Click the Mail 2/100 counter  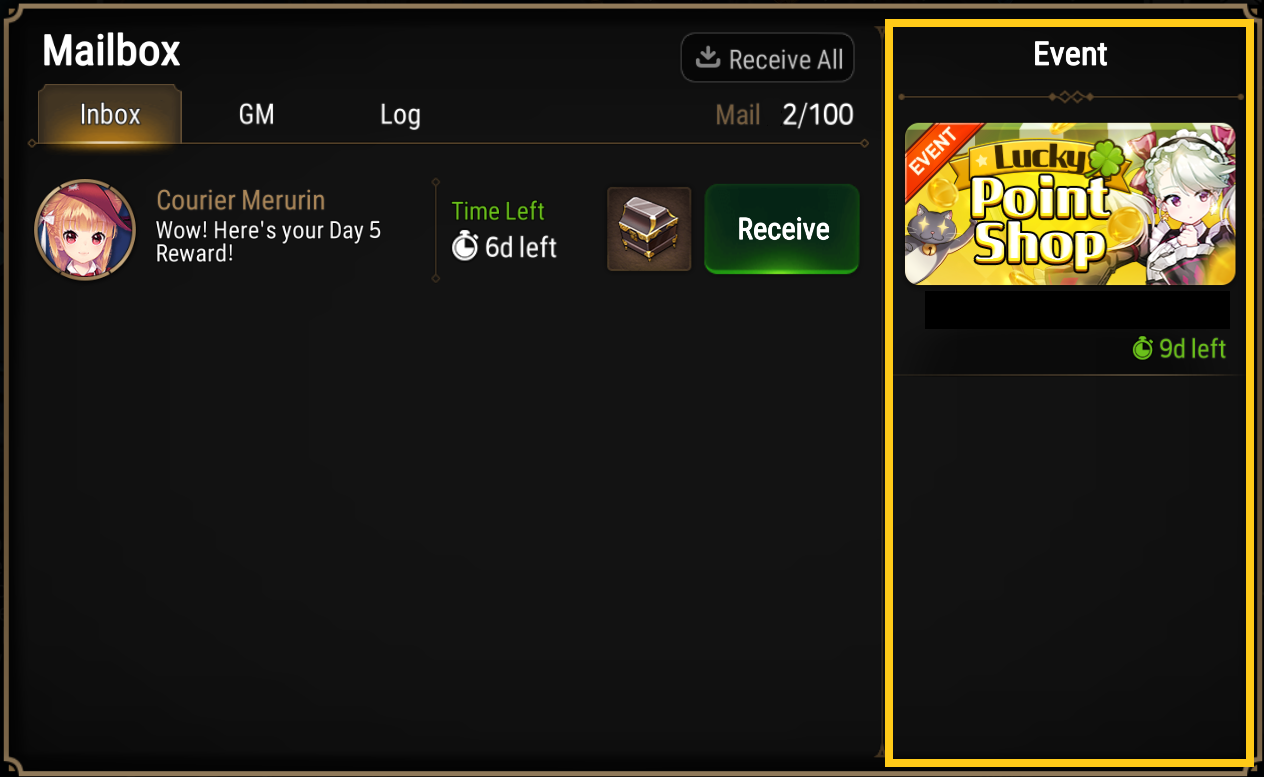pyautogui.click(x=785, y=114)
